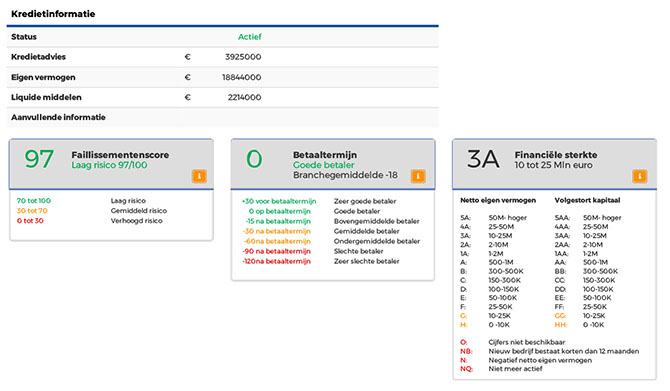
Task: Click '10 tot 25 Mln euro' text
Action: pos(553,165)
